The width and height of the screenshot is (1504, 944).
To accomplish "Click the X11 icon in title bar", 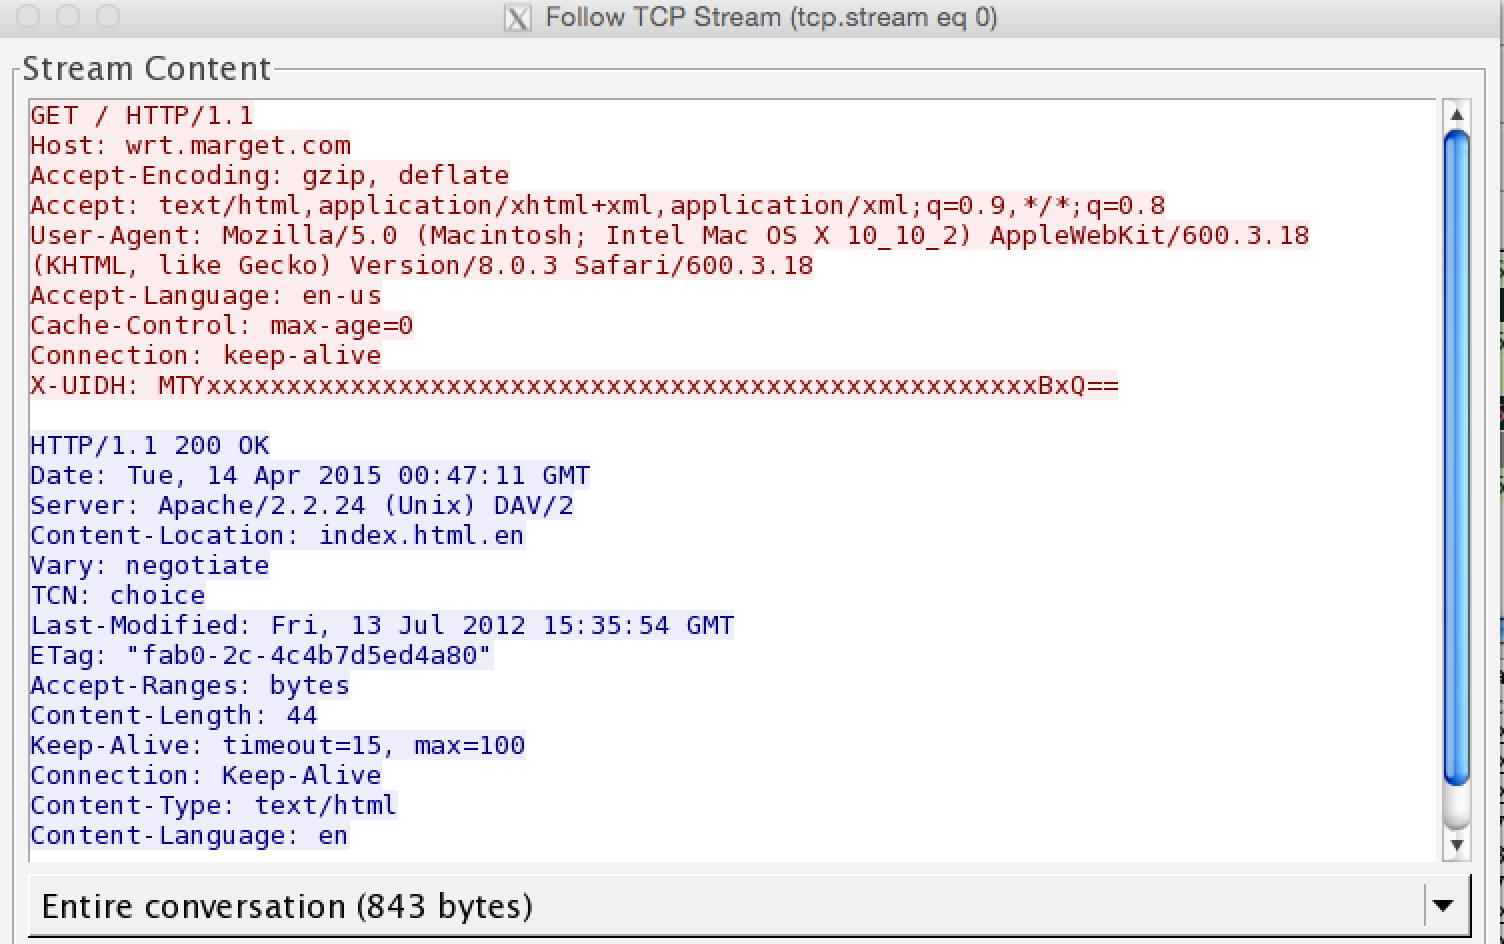I will [517, 18].
